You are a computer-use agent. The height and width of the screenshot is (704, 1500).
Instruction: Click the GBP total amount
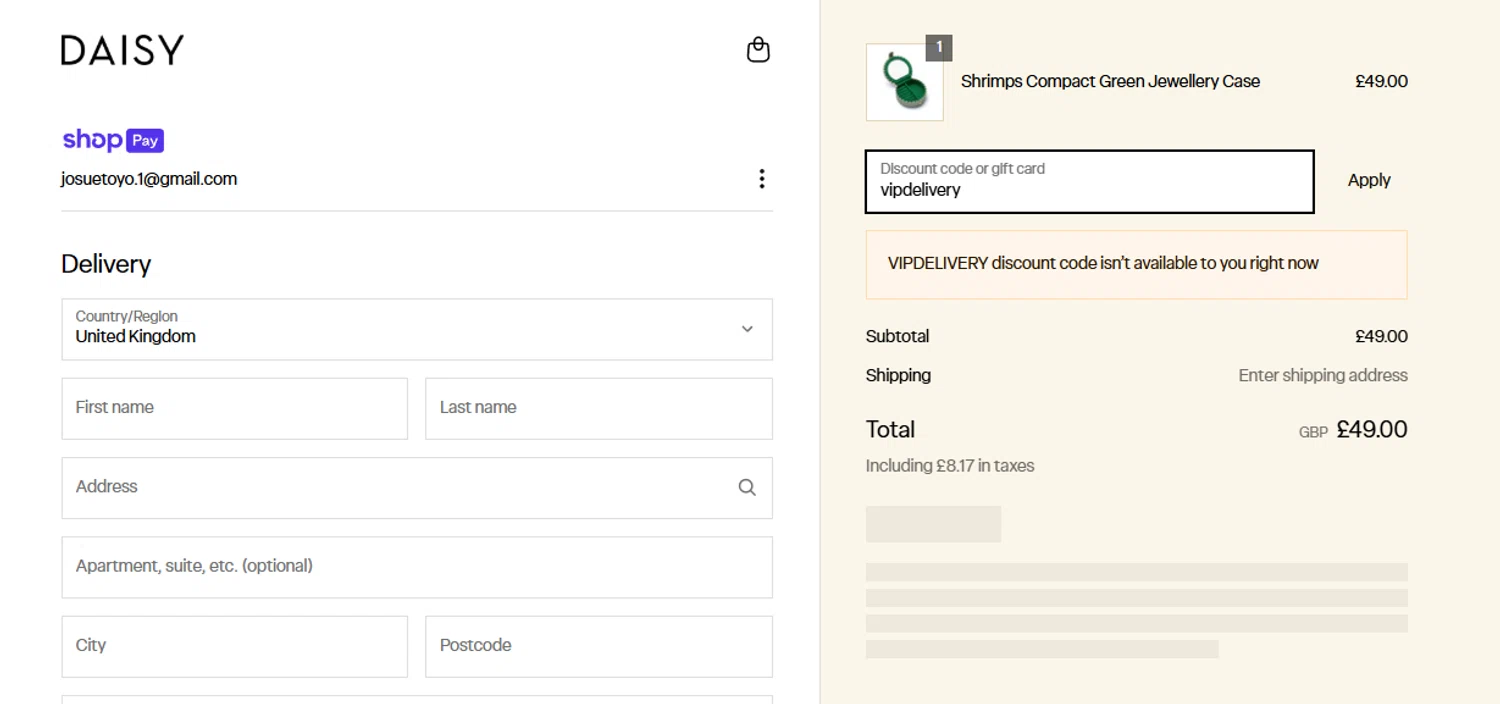1372,430
